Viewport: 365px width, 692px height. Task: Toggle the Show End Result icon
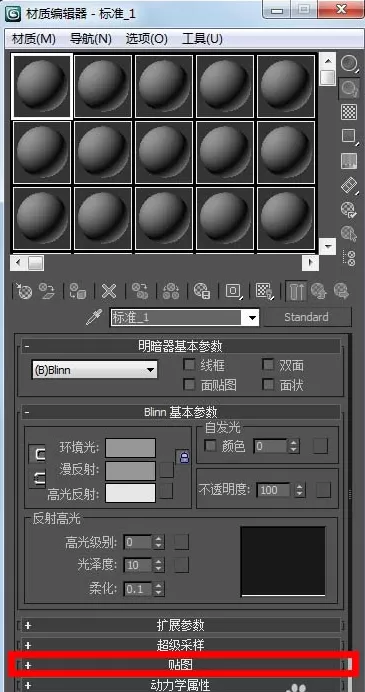click(297, 292)
